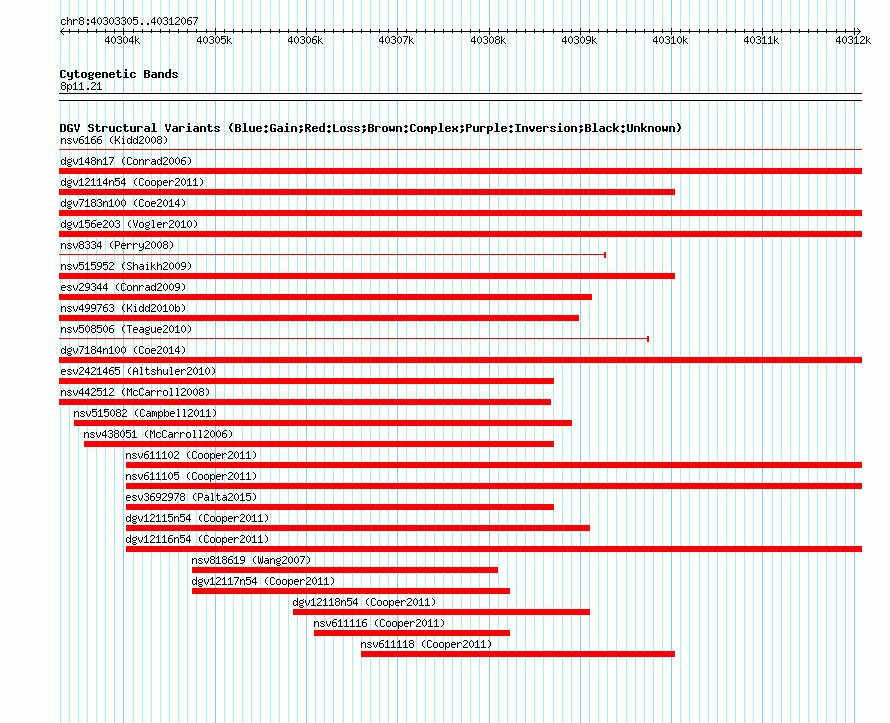The width and height of the screenshot is (890, 723).
Task: Click the 40311k ruler position
Action: pyautogui.click(x=762, y=40)
